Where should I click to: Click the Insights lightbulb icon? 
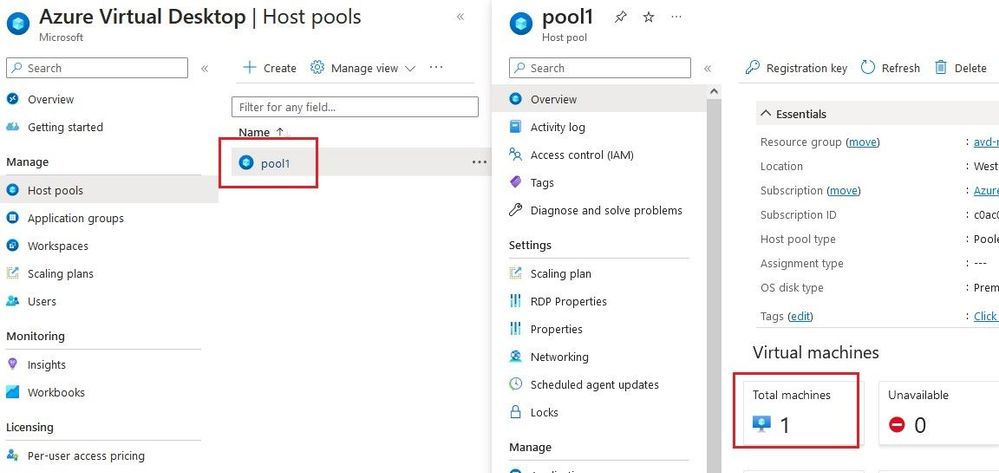12,364
